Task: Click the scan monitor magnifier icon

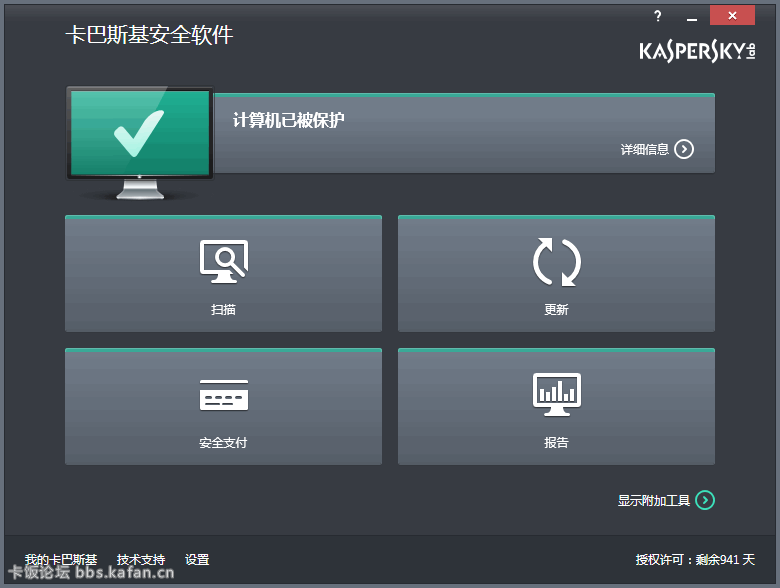Action: point(224,262)
